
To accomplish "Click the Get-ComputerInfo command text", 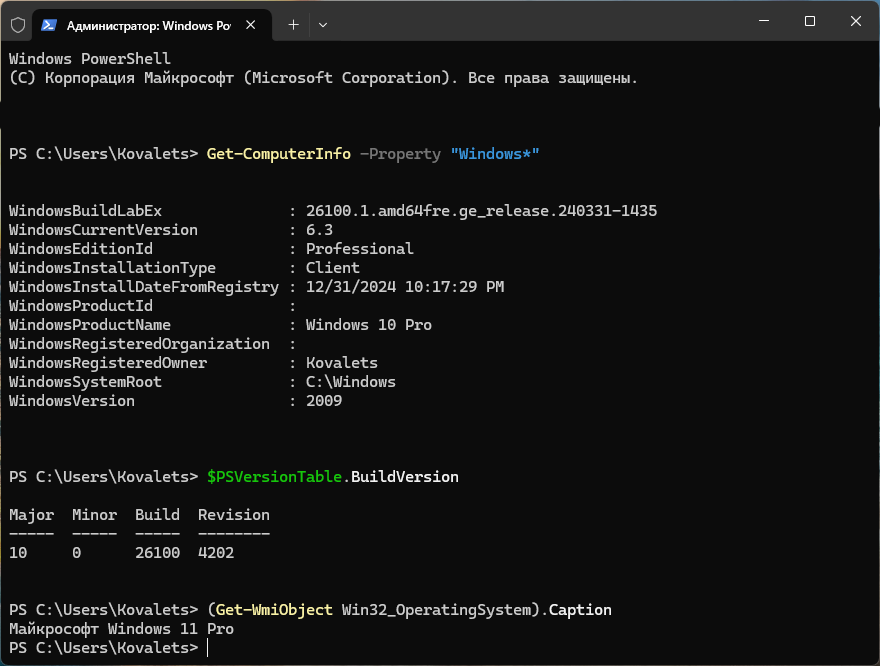I will tap(278, 154).
